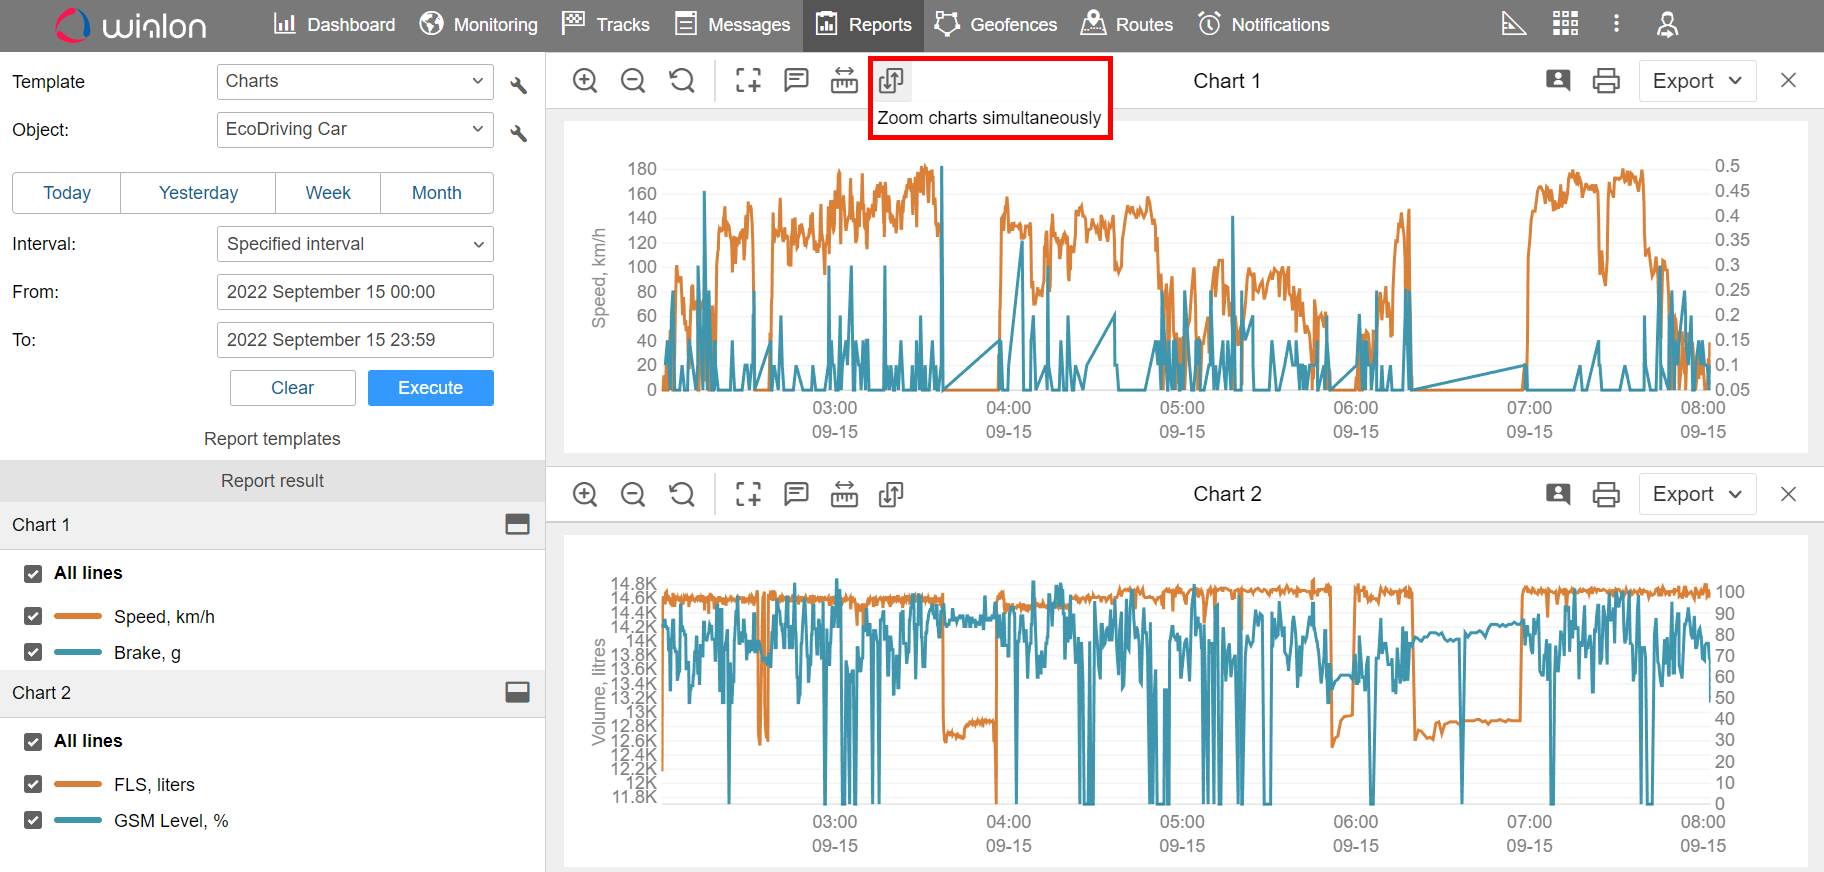Open the apps grid icon in top bar

[x=1565, y=24]
